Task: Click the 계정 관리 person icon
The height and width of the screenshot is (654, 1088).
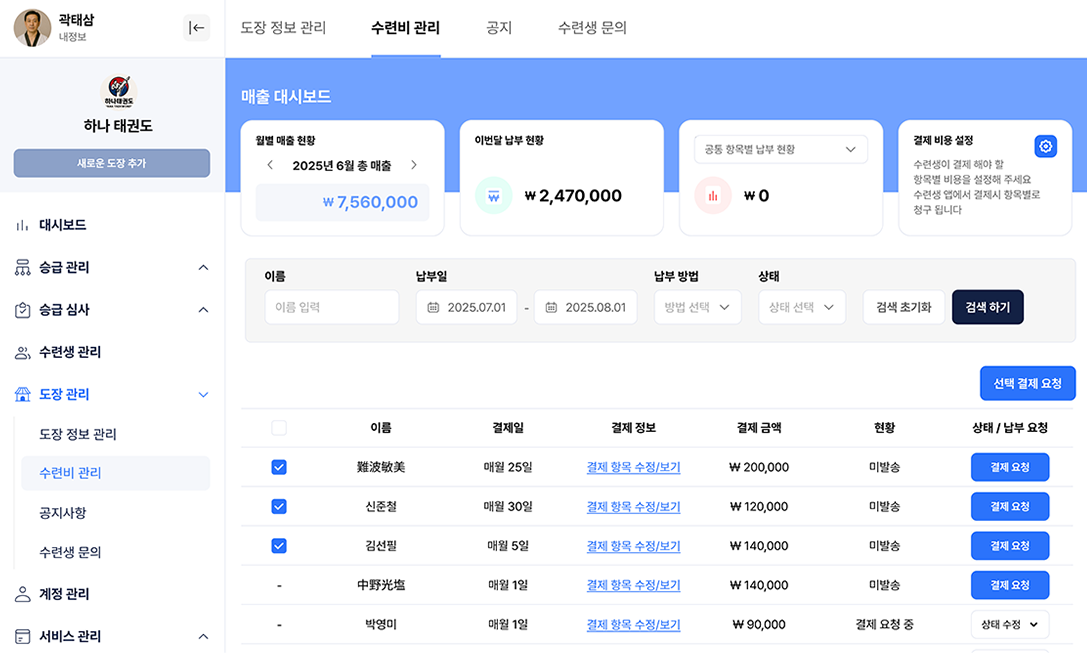Action: pyautogui.click(x=22, y=594)
